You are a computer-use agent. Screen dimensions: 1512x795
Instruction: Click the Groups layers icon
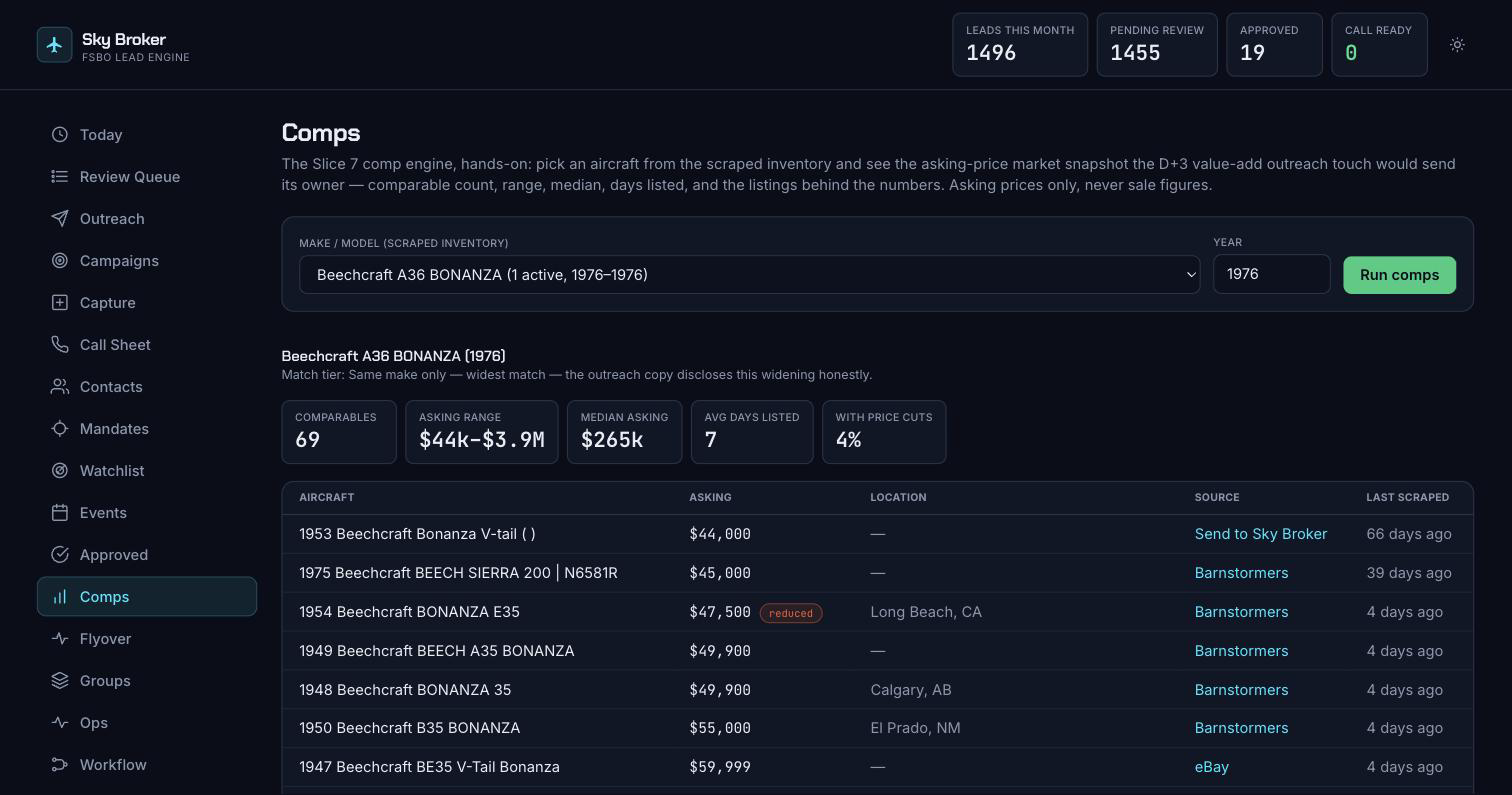pos(60,681)
